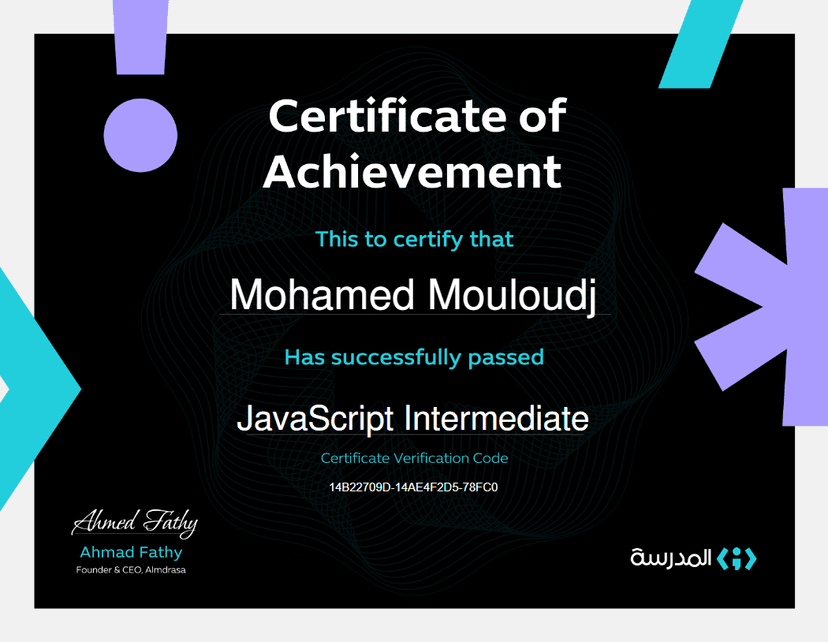Click the underline beneath Mohamed Mouloudj

tap(413, 315)
